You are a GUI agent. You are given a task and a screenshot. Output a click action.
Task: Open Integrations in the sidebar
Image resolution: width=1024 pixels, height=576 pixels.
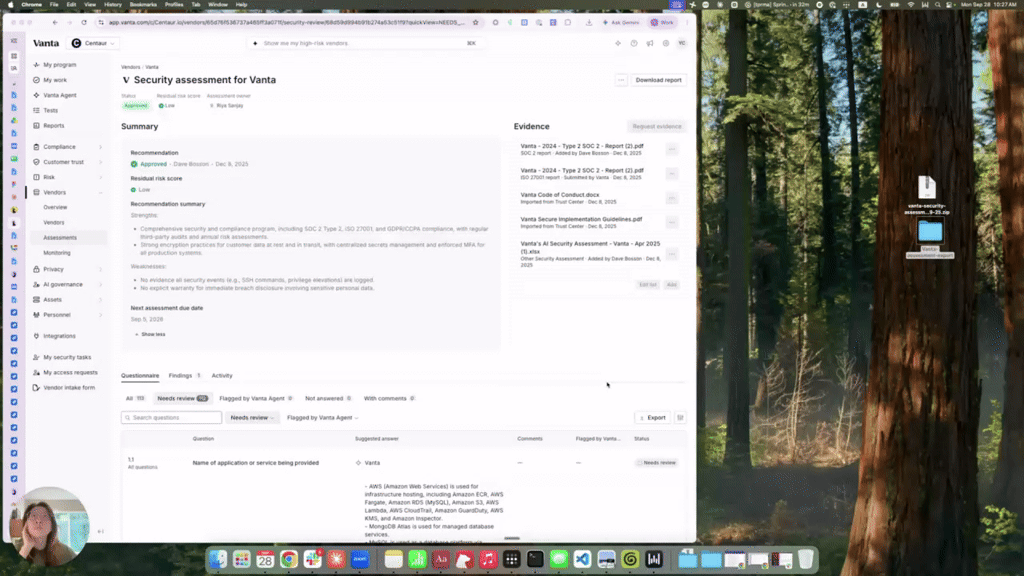59,336
